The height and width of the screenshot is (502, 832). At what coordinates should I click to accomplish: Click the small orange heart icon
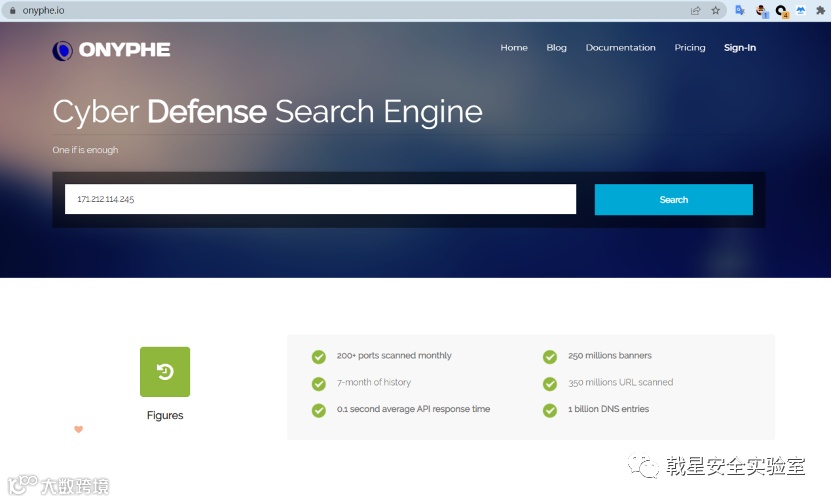(x=79, y=429)
